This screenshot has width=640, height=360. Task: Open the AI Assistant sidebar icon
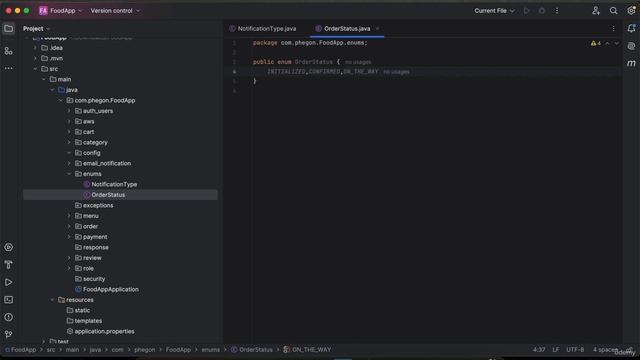(x=631, y=46)
